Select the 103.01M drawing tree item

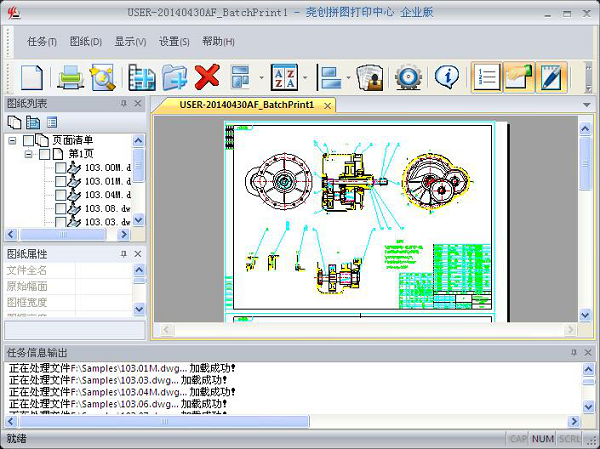click(106, 182)
